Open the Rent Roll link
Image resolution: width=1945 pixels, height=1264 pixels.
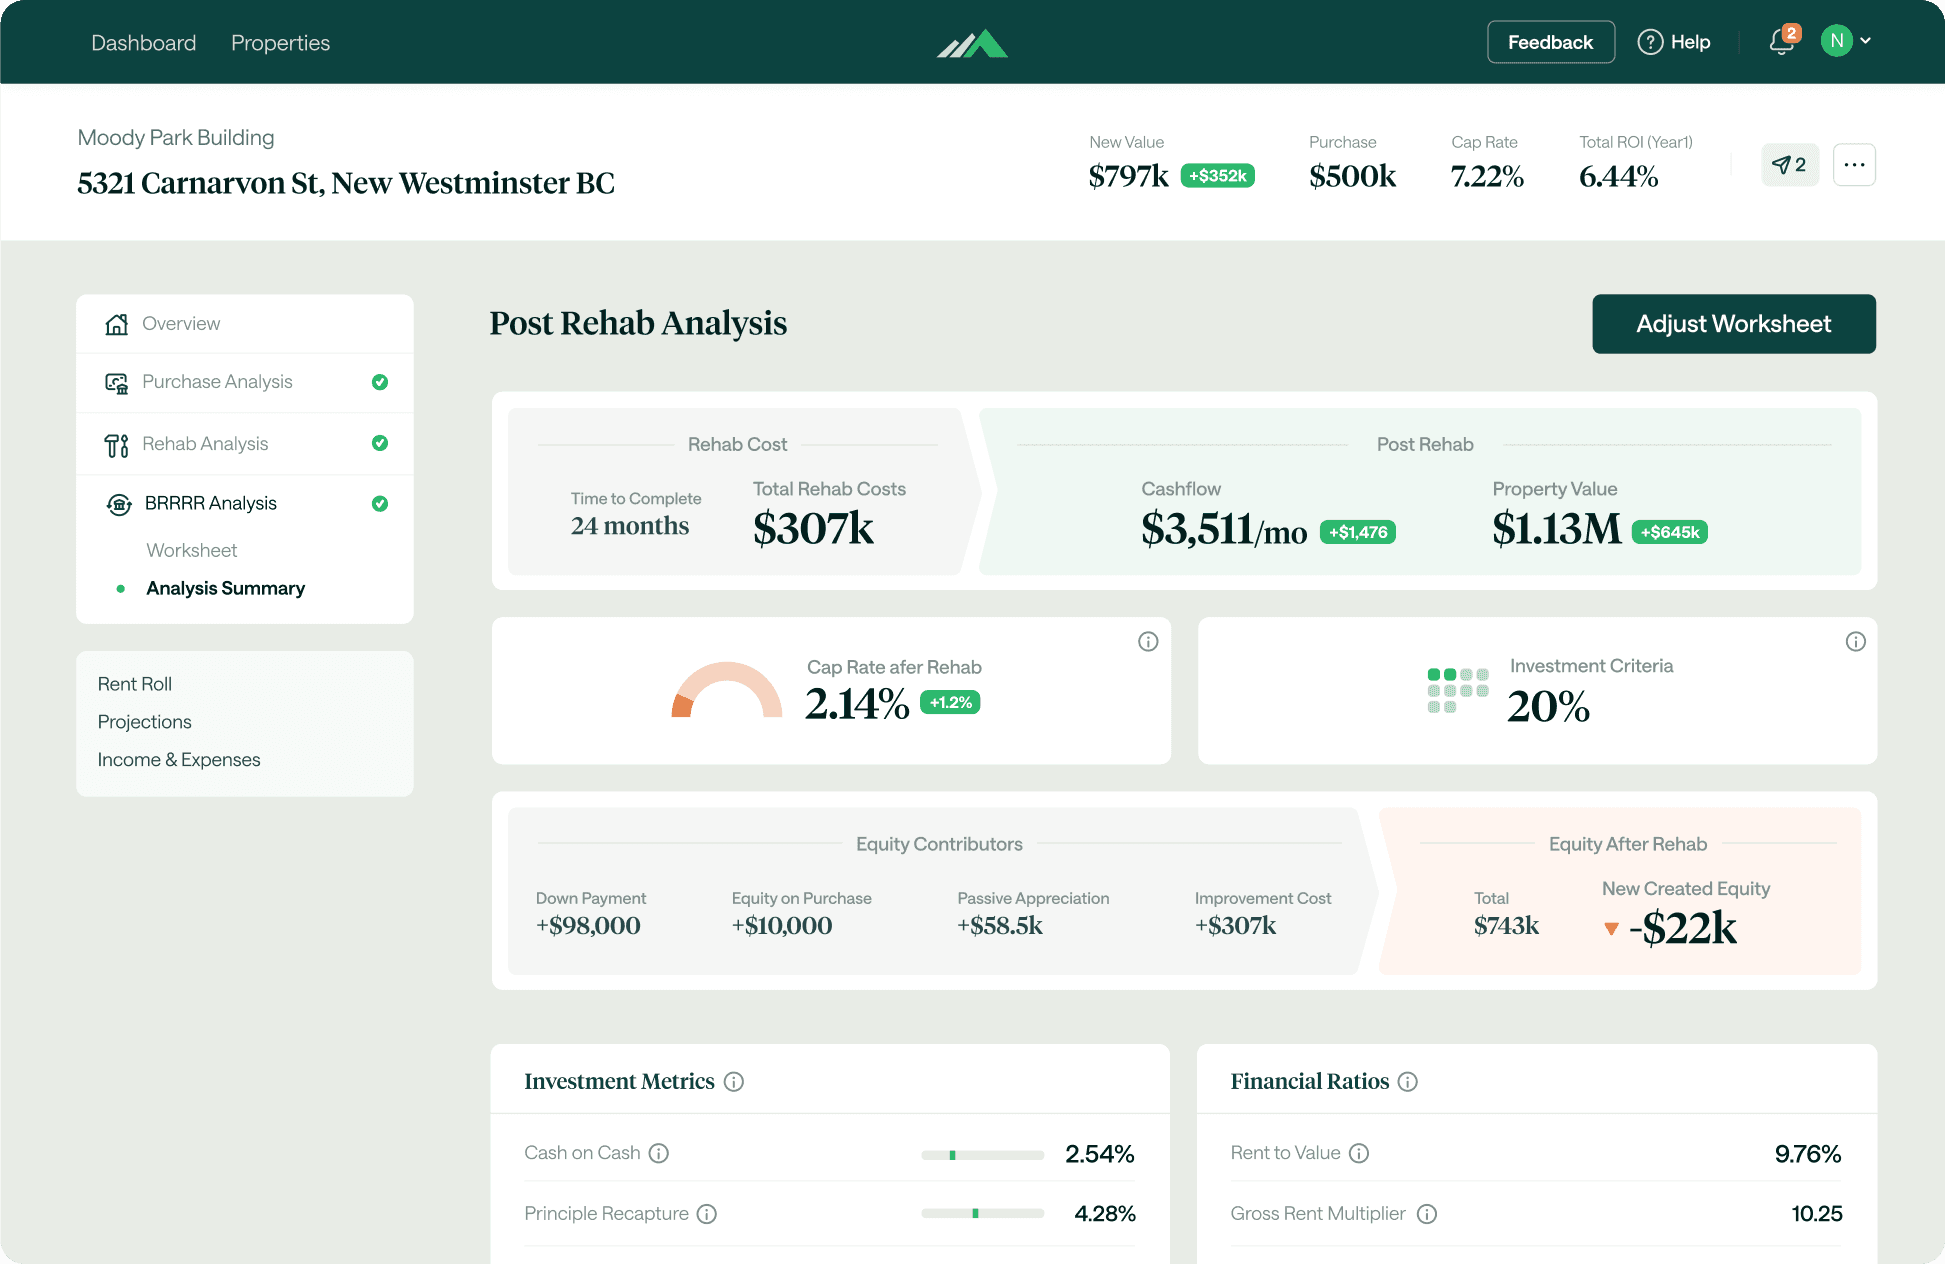[135, 684]
